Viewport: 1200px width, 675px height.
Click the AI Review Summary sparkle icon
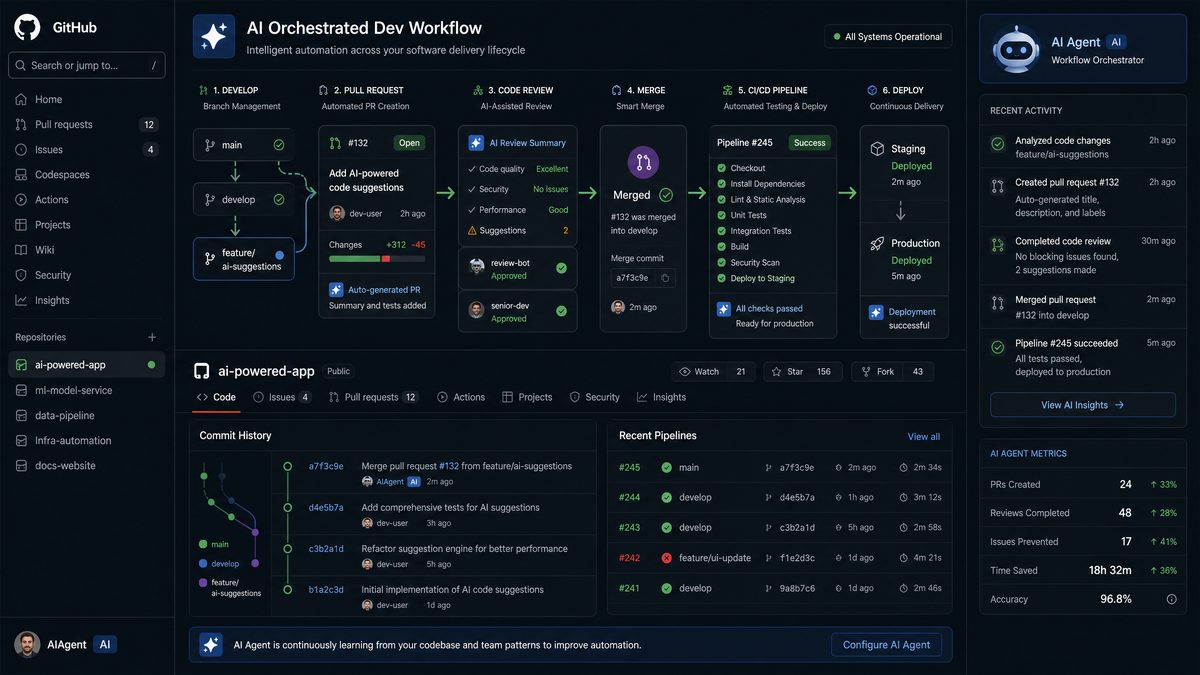[x=476, y=143]
